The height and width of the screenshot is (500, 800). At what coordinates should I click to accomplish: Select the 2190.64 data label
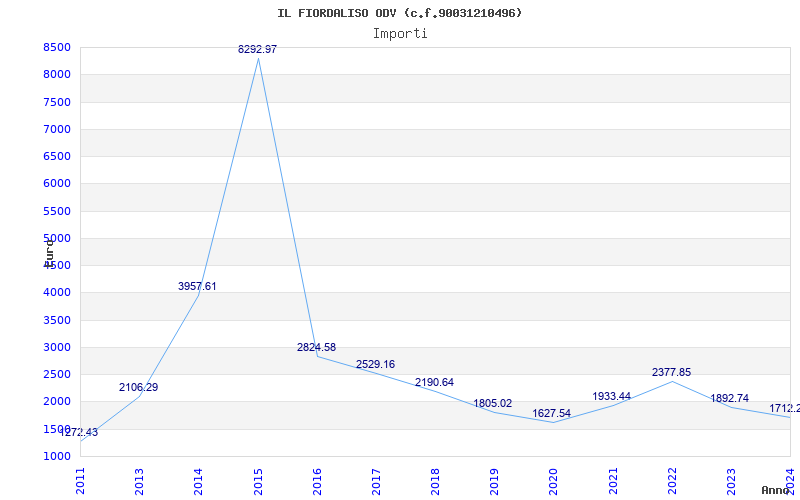click(434, 383)
